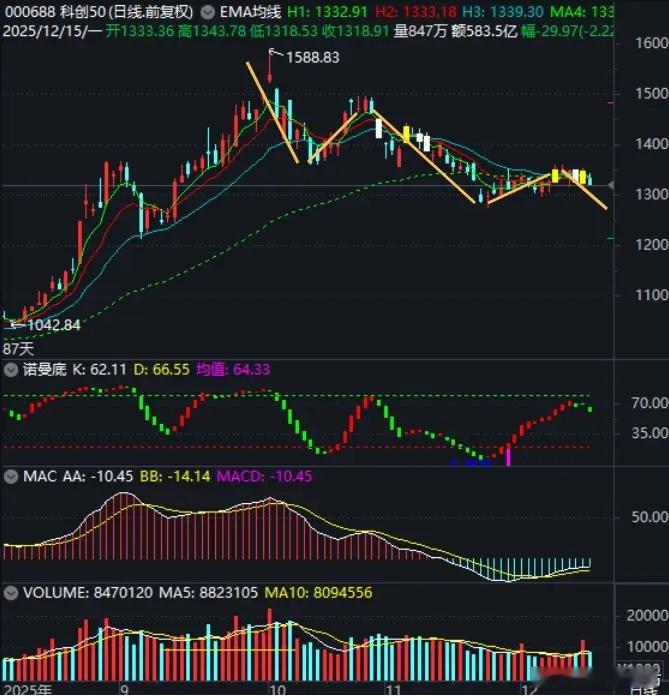Click the MA10: 8094556 value
Image resolution: width=669 pixels, height=696 pixels.
pyautogui.click(x=318, y=593)
